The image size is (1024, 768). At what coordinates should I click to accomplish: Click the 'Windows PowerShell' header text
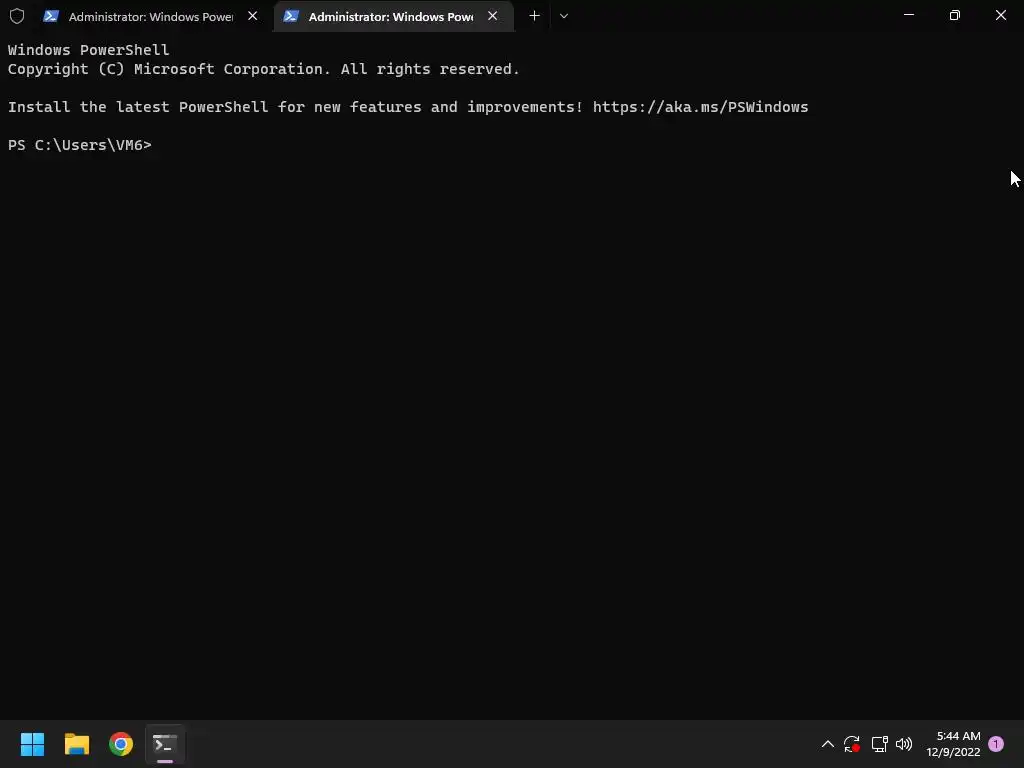pyautogui.click(x=88, y=50)
